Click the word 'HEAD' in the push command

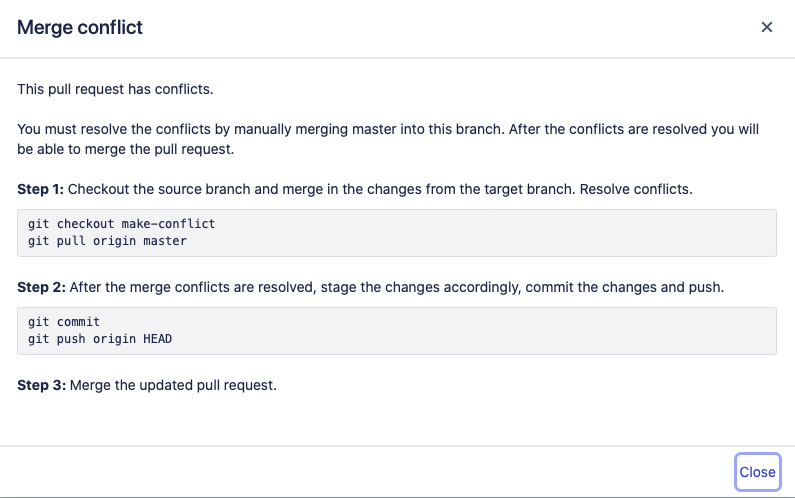pyautogui.click(x=158, y=339)
